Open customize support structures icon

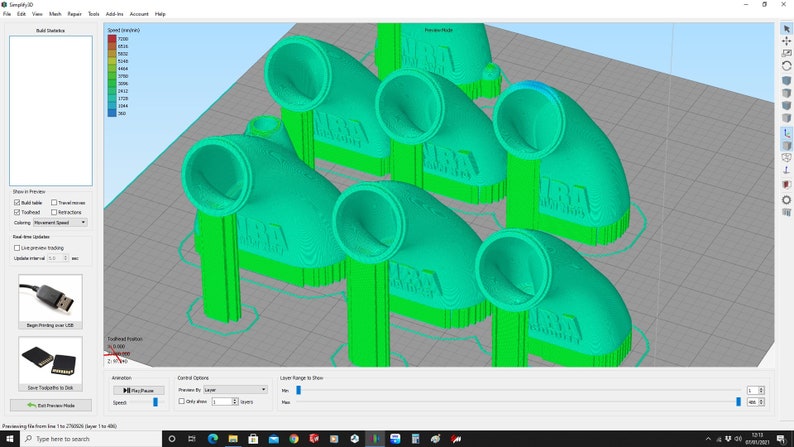click(x=786, y=213)
